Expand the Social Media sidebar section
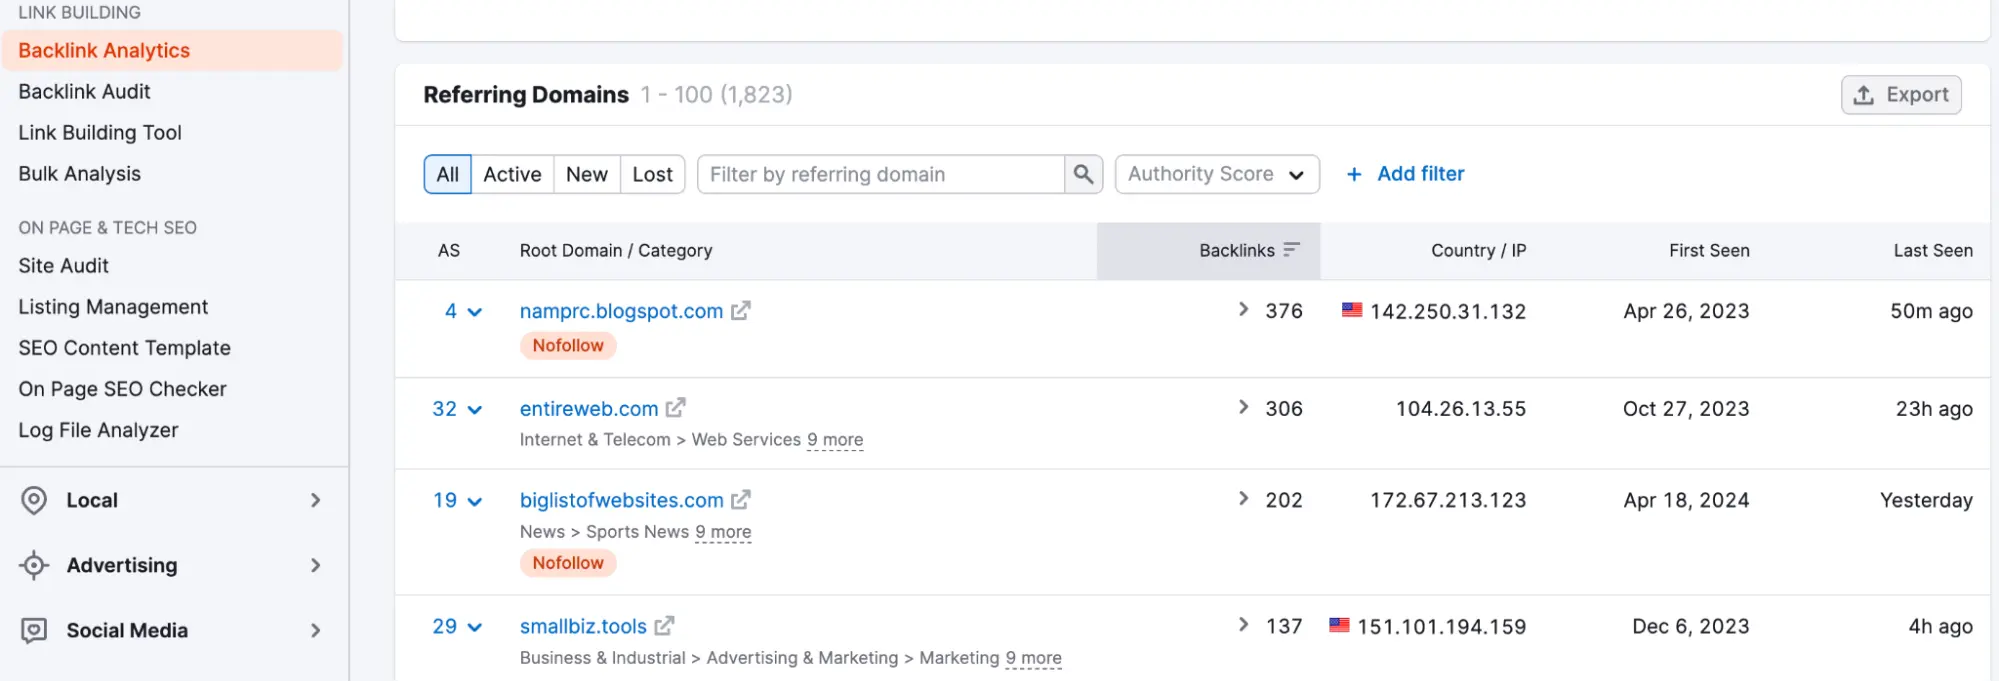Viewport: 1999px width, 682px height. (315, 630)
